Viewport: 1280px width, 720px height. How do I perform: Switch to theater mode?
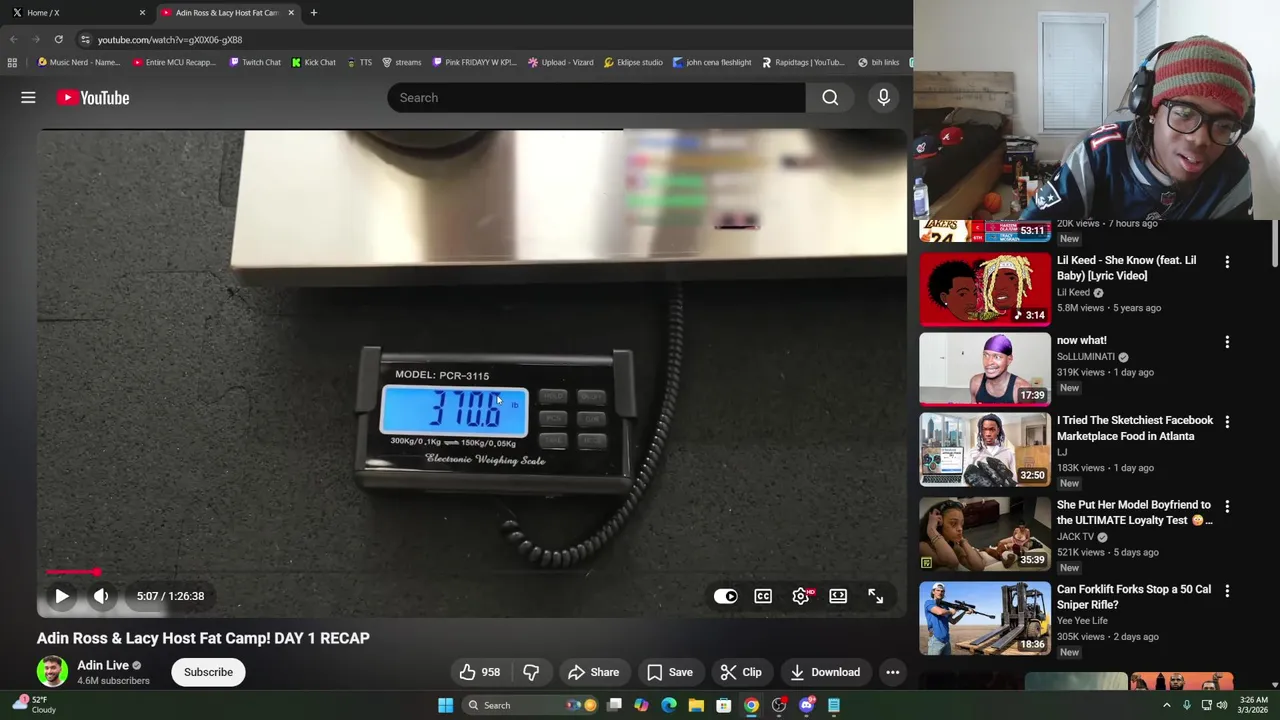[838, 596]
